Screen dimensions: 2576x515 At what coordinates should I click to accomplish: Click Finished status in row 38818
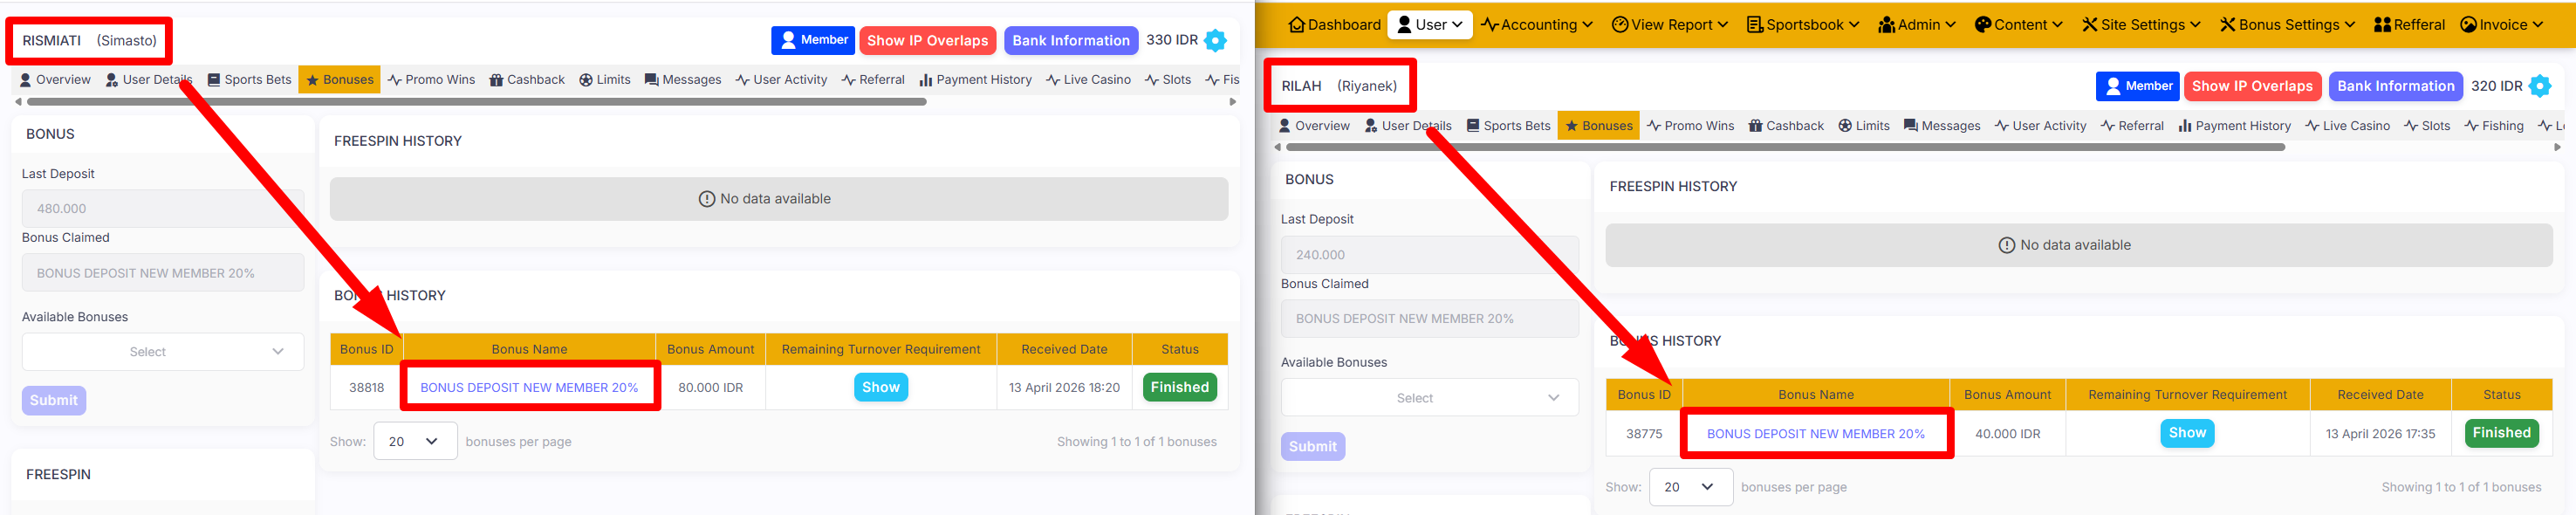[x=1180, y=388]
